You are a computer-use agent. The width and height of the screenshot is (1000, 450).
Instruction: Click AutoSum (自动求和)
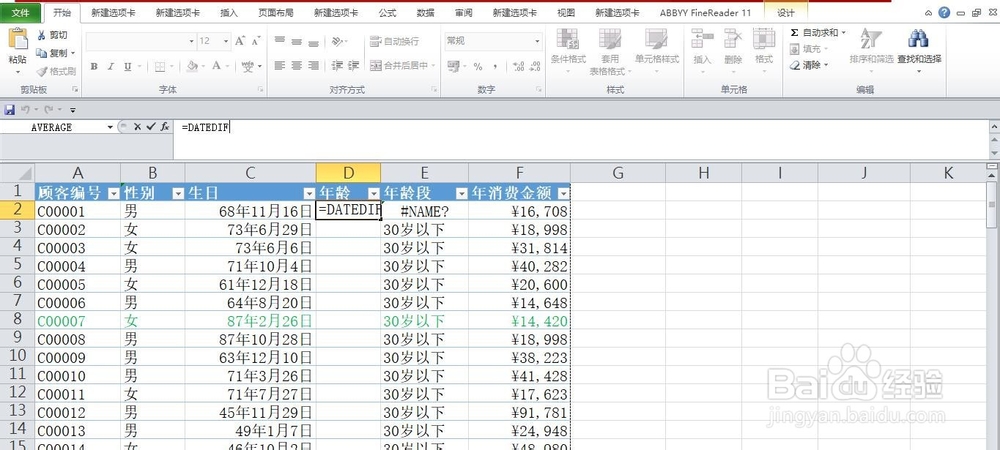coord(818,33)
